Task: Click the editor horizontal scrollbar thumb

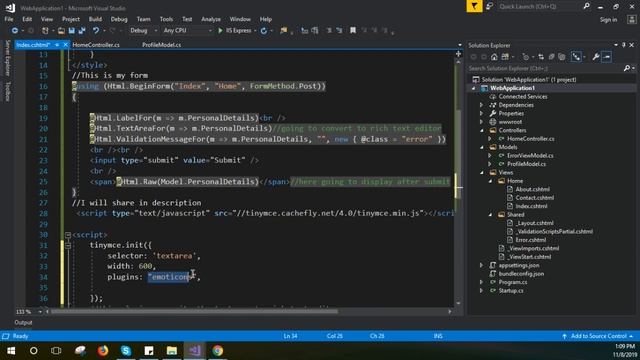Action: pos(194,311)
